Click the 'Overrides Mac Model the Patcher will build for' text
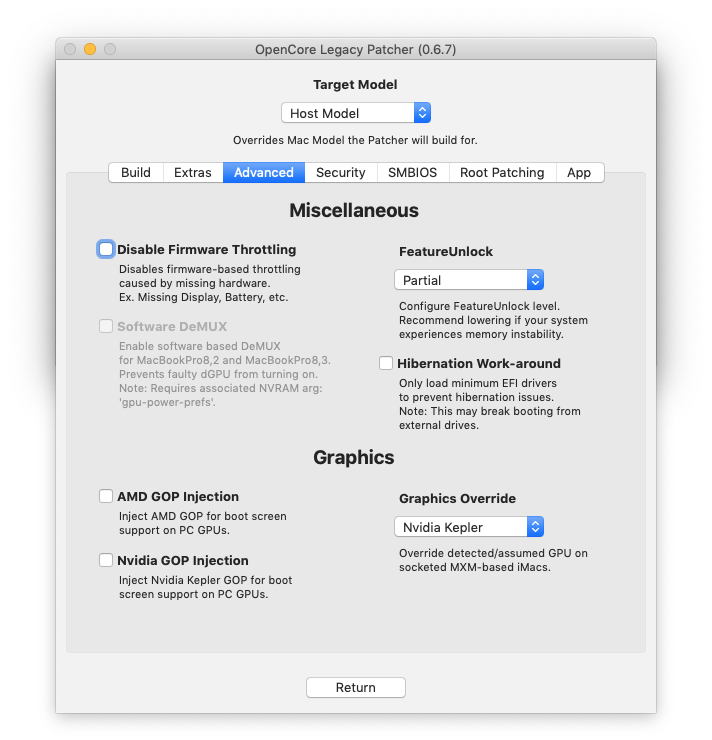The image size is (712, 740). (x=355, y=140)
